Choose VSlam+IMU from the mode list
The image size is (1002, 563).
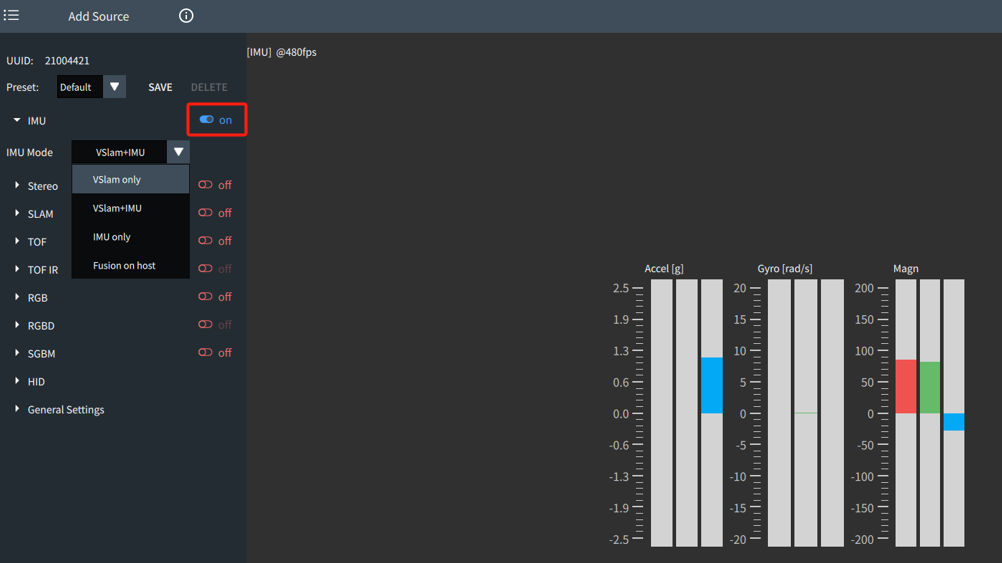[130, 208]
